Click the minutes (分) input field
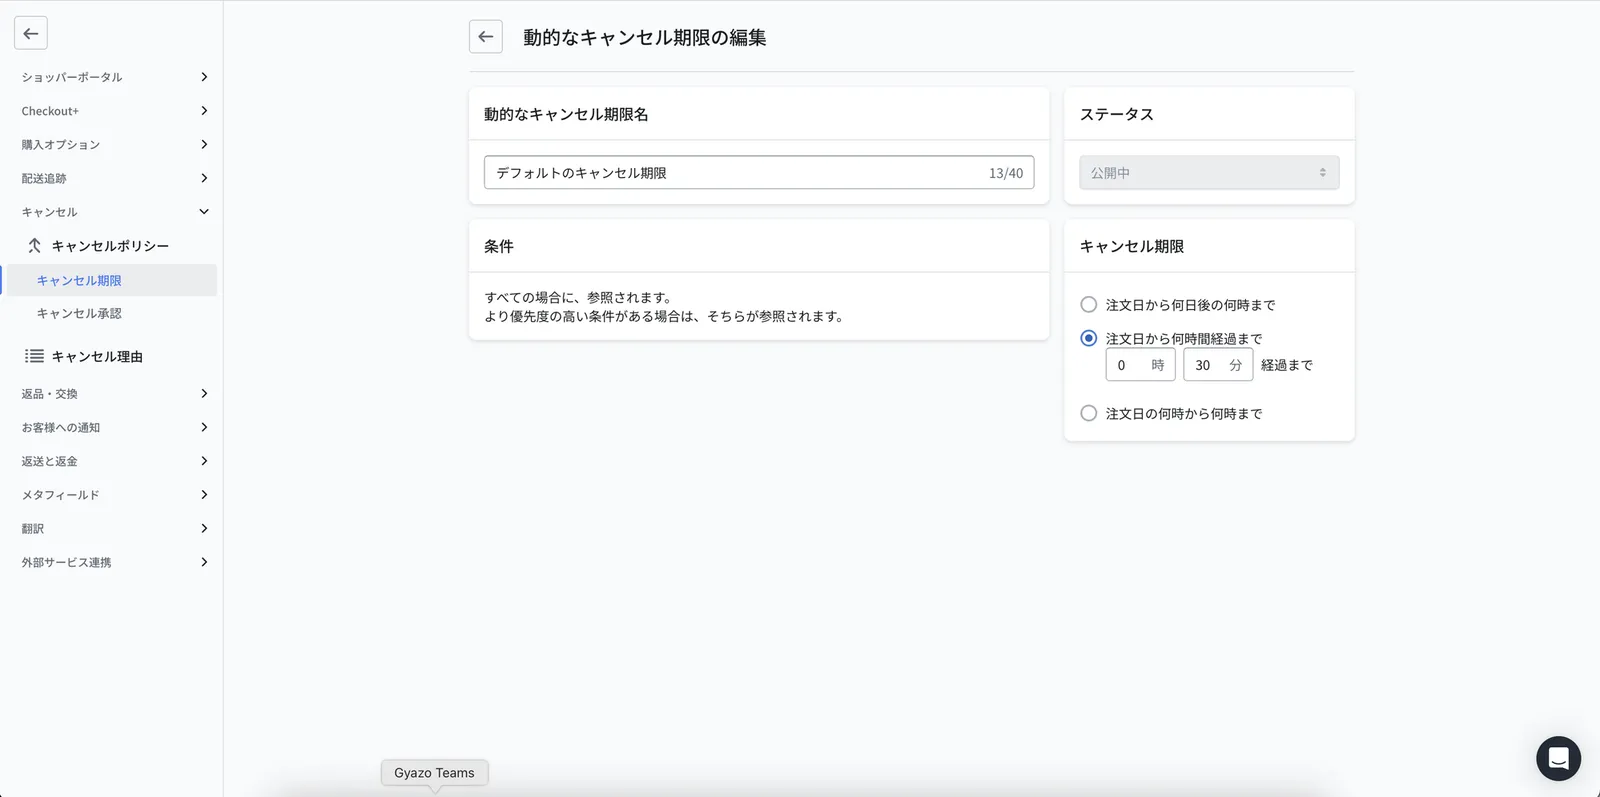Viewport: 1600px width, 797px height. pos(1218,365)
